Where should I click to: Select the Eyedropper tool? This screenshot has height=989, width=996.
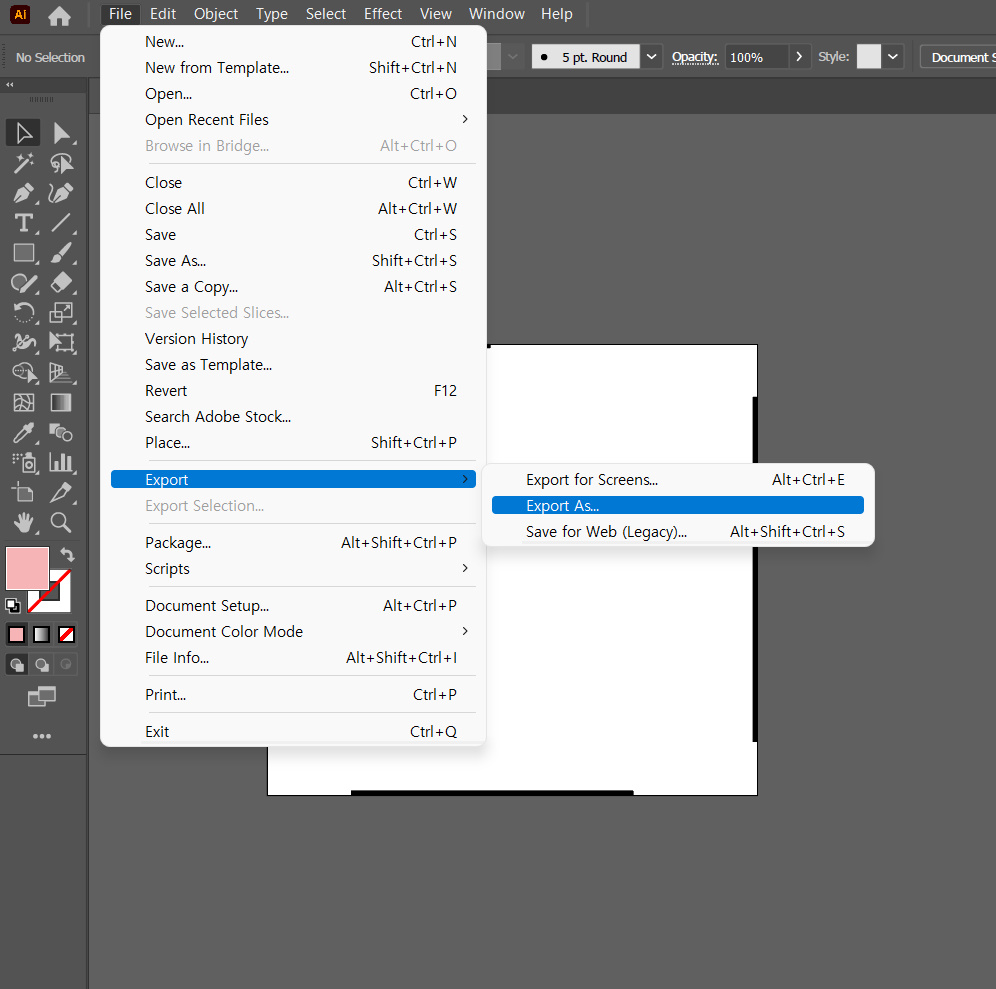point(24,433)
